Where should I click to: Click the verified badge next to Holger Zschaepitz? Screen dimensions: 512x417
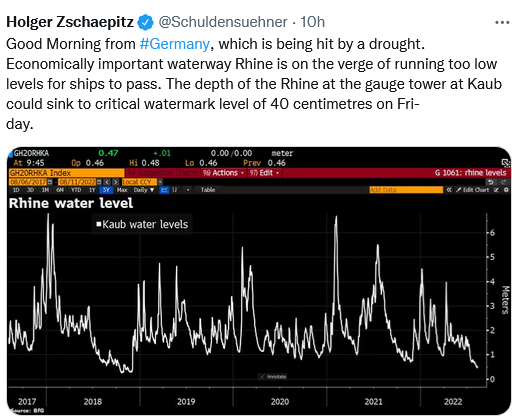[146, 22]
